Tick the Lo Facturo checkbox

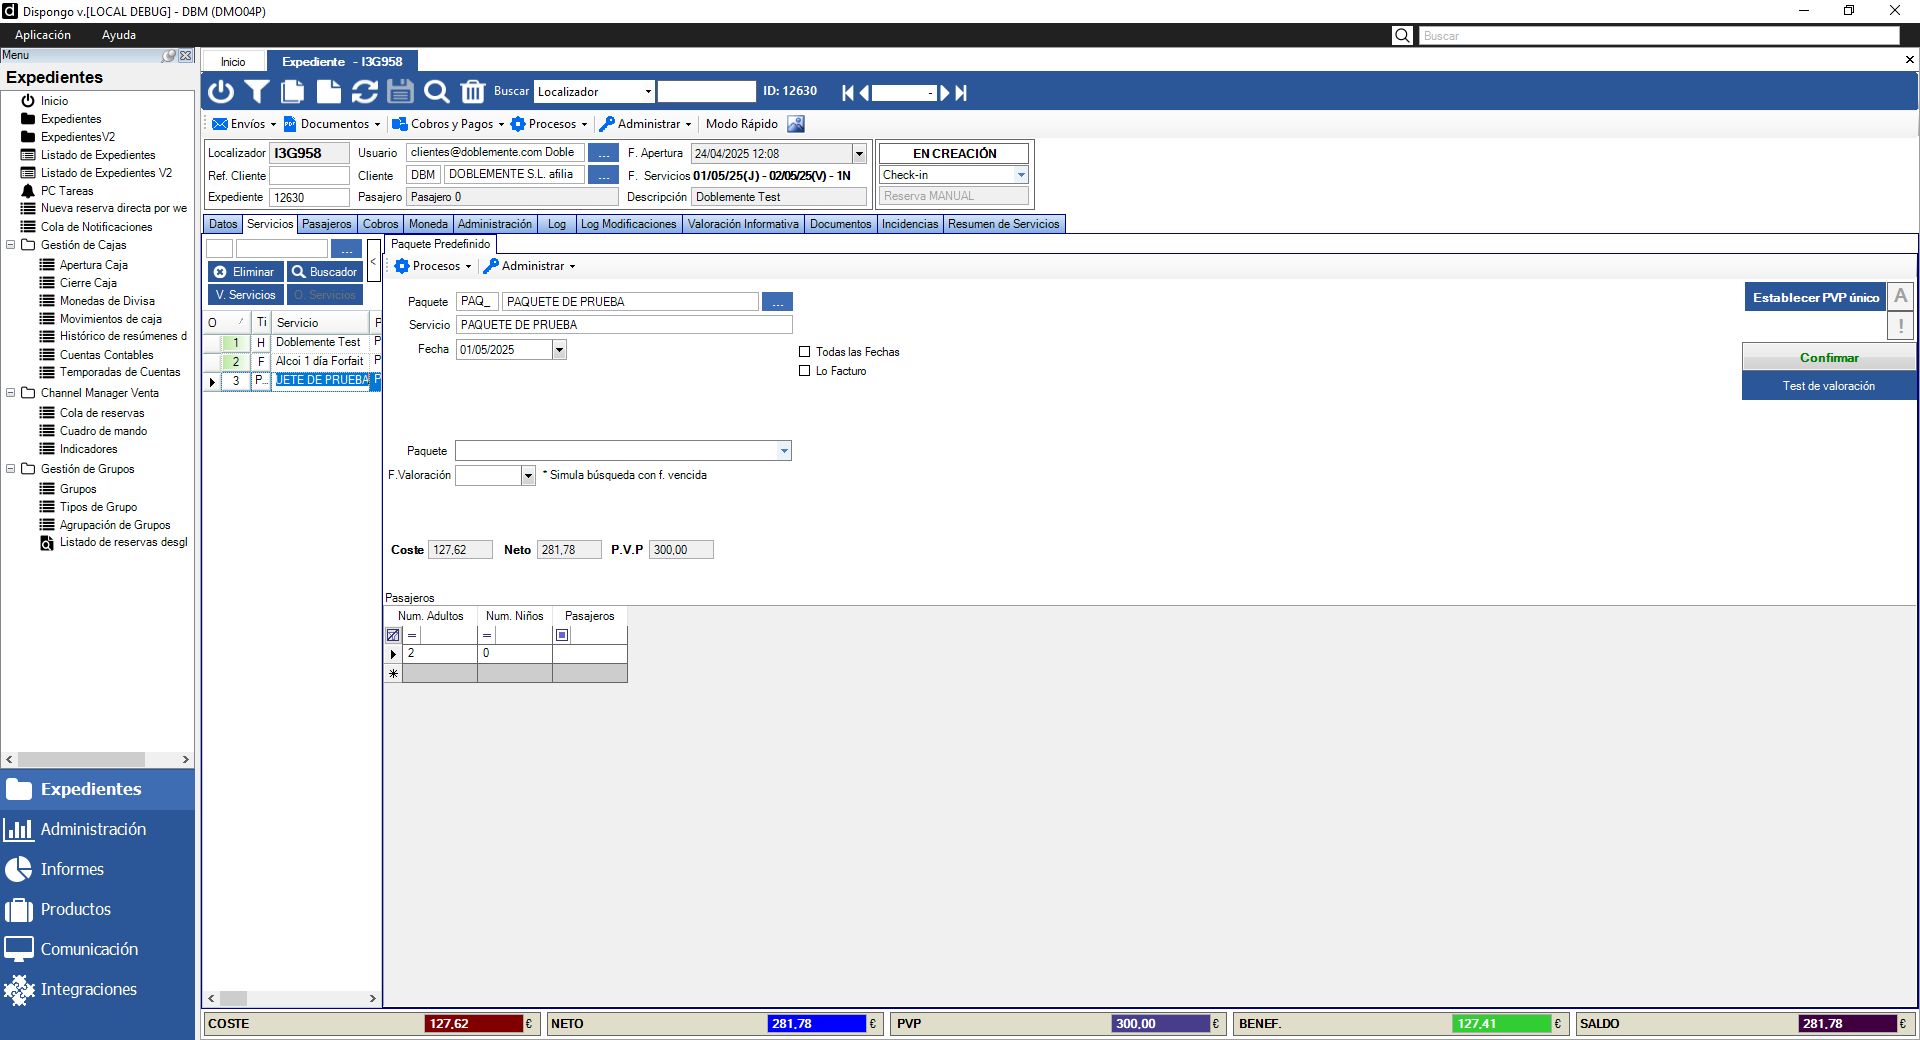coord(804,371)
